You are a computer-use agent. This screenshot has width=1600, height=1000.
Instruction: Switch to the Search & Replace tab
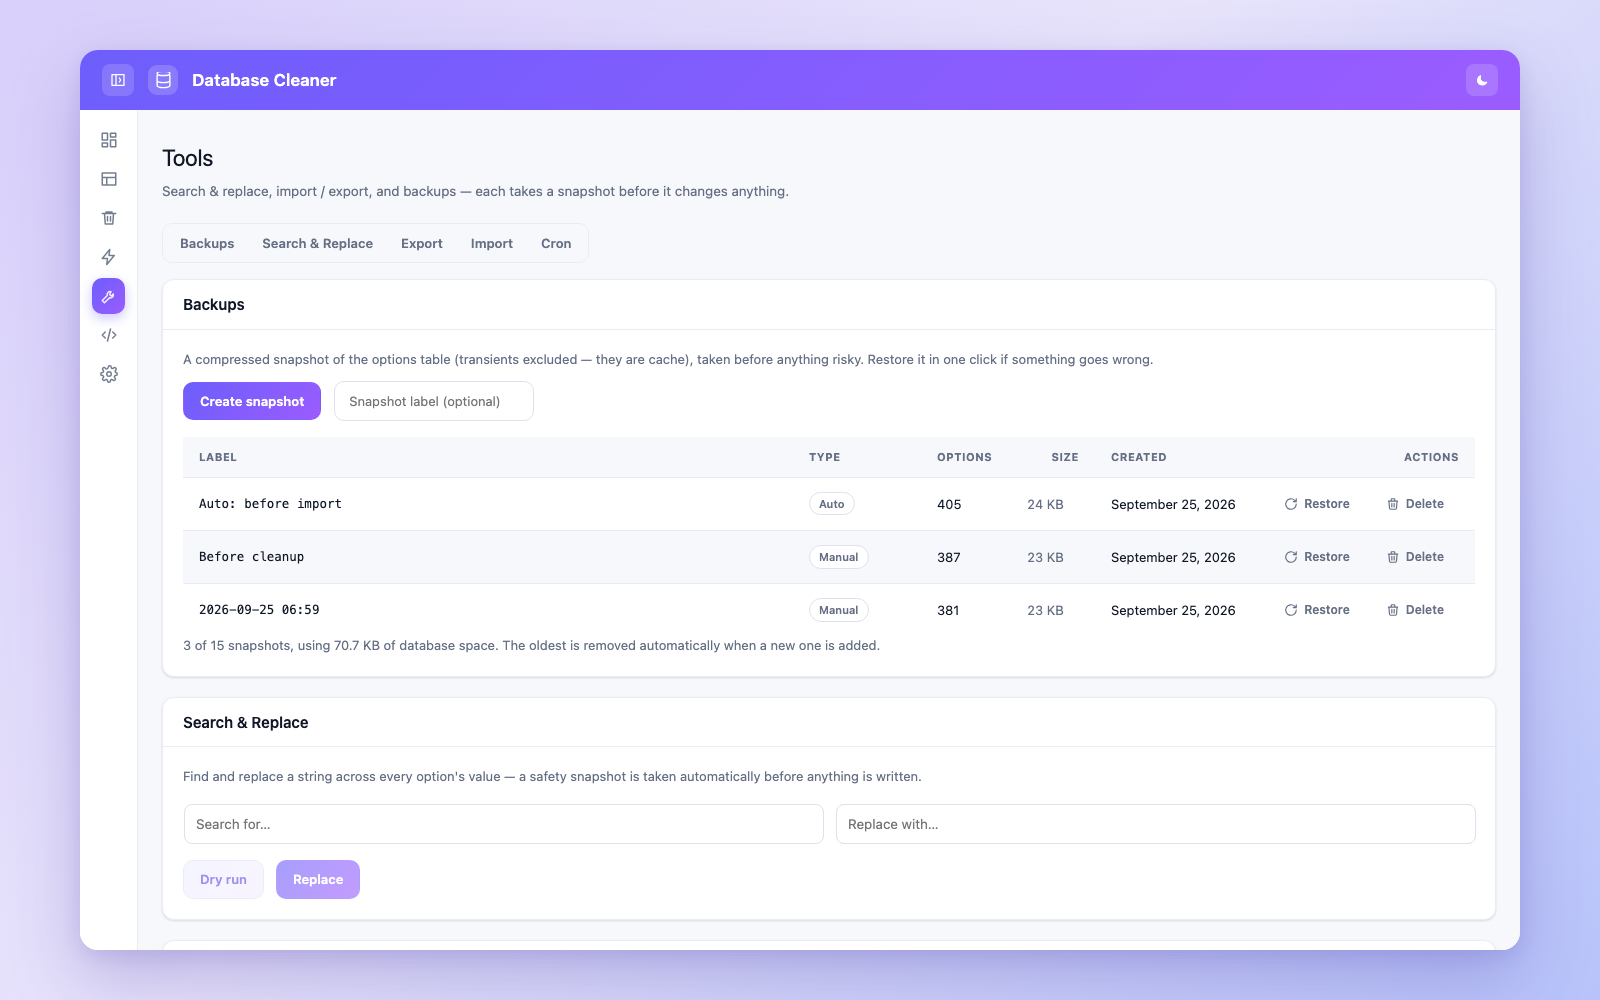[317, 243]
